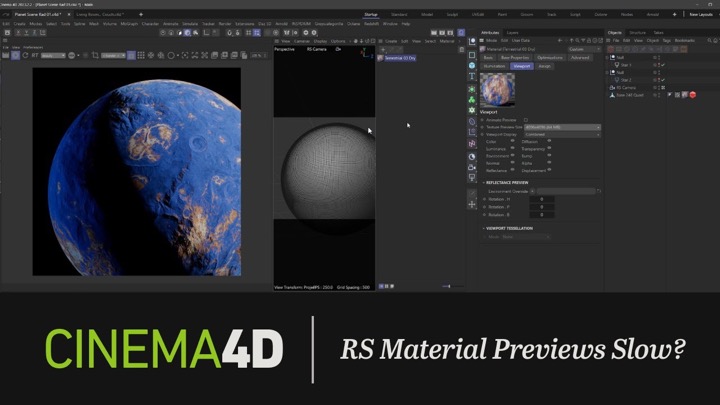Screen dimensions: 720x405
Task: Toggle the Bump channel eye icon
Action: (x=549, y=156)
